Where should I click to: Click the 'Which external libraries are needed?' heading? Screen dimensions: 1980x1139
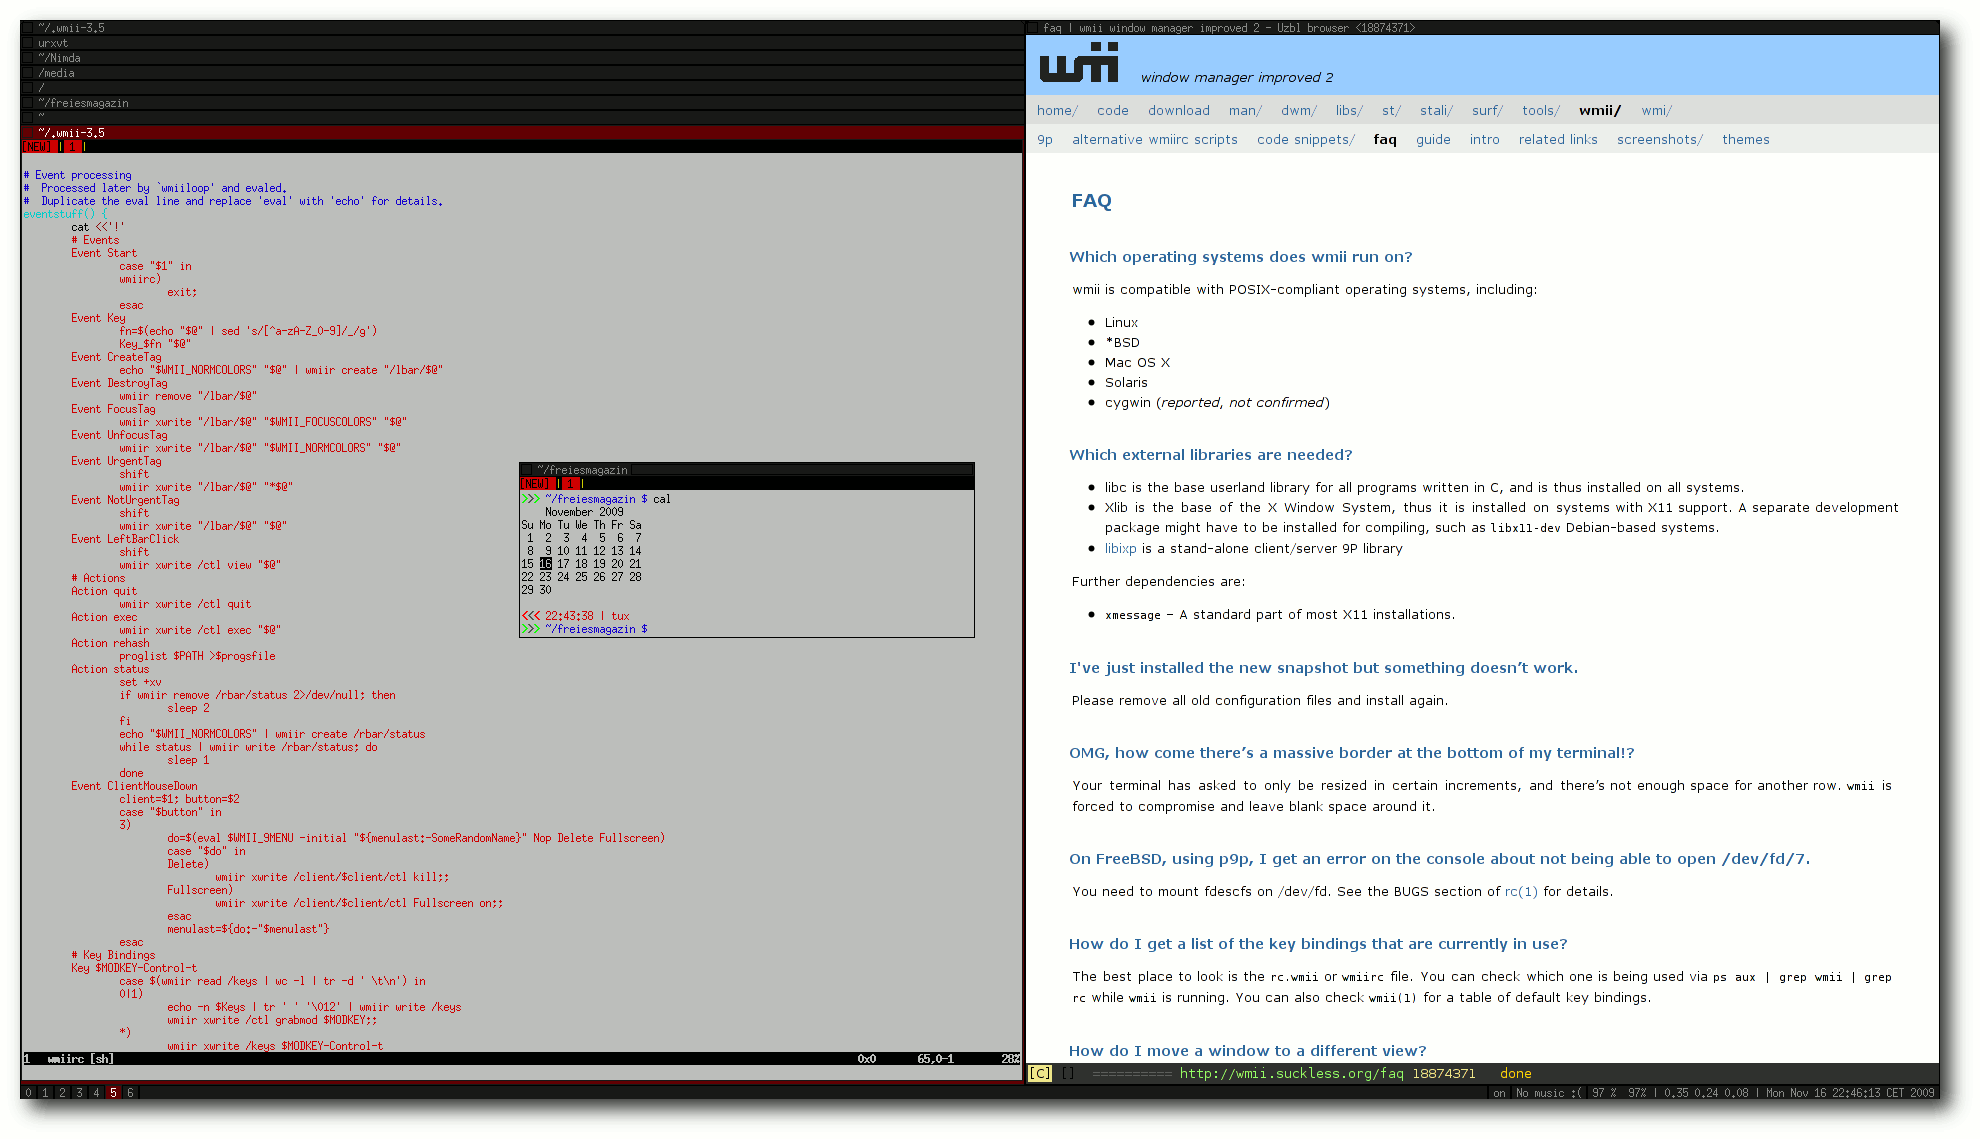[1210, 455]
